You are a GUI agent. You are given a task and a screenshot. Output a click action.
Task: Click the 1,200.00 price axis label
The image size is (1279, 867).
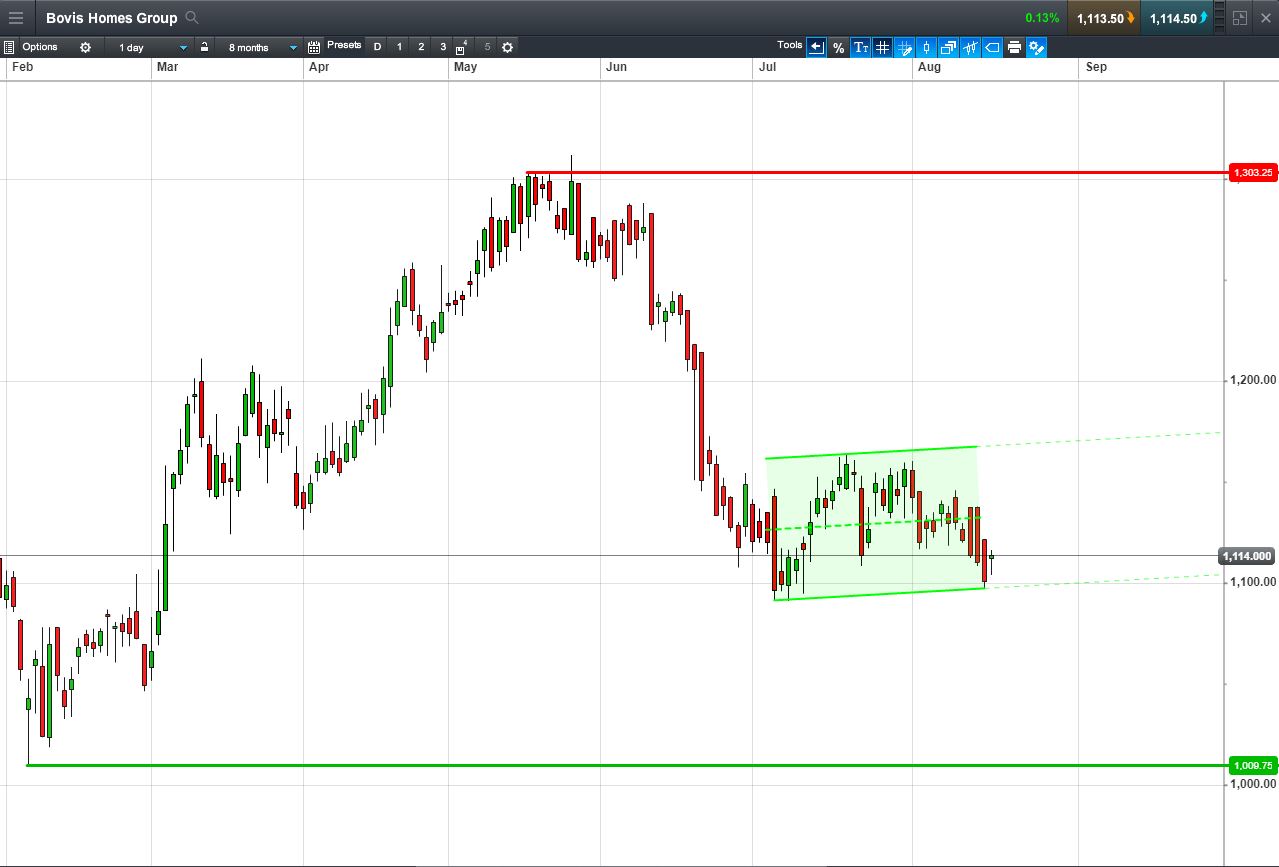1254,380
